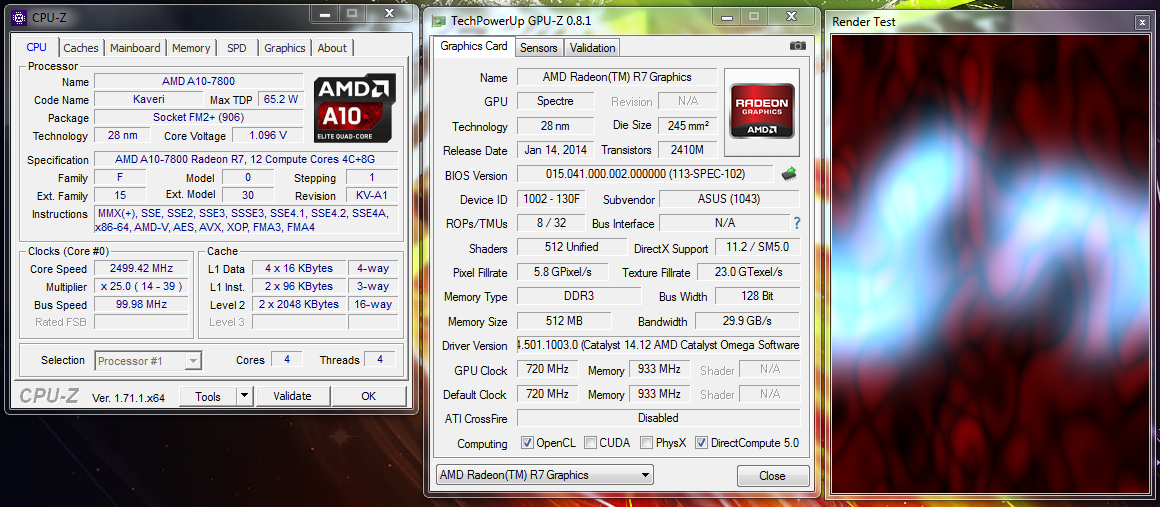Click the Tools button in CPU-Z
This screenshot has width=1160, height=507.
point(208,396)
